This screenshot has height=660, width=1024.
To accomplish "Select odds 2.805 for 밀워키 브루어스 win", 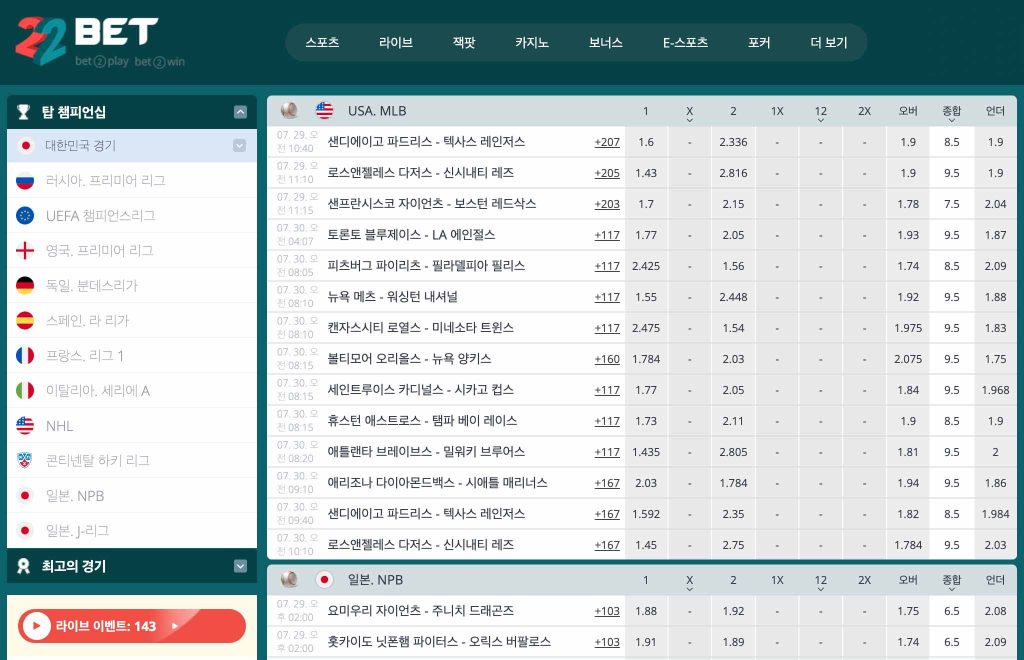I will 733,452.
